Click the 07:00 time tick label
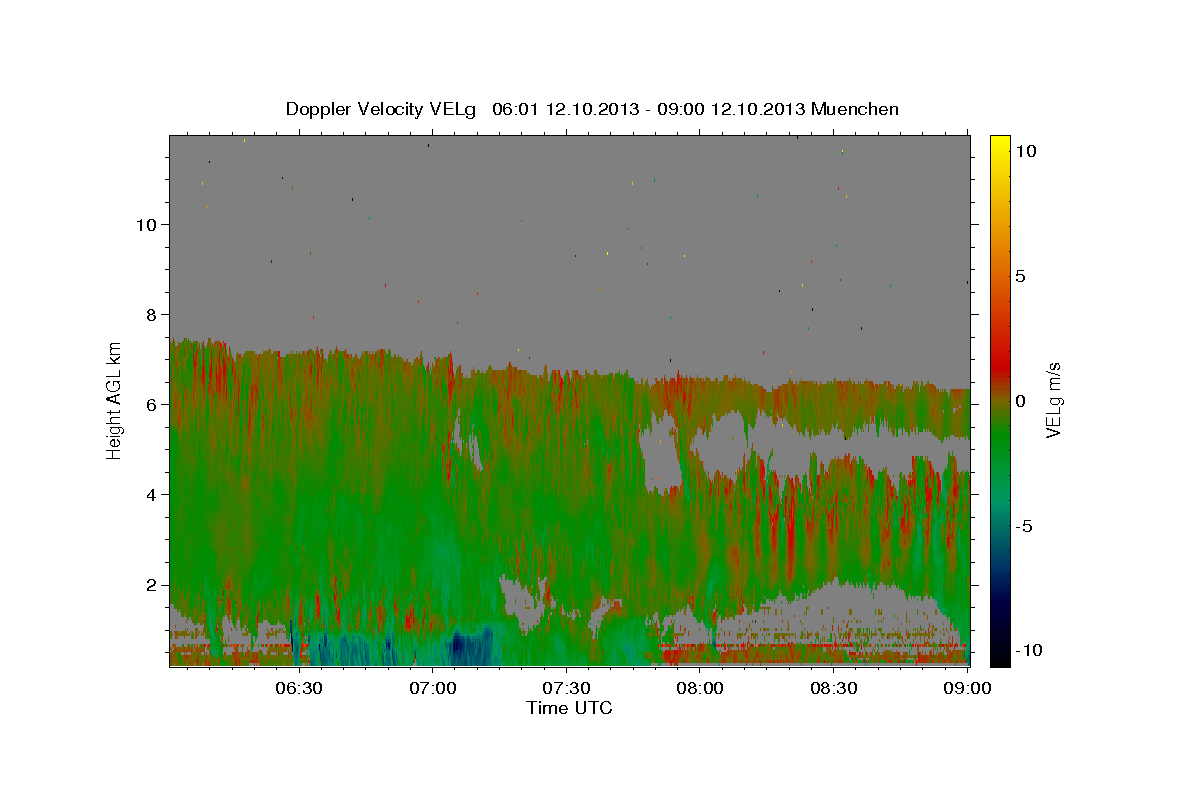 tap(434, 688)
